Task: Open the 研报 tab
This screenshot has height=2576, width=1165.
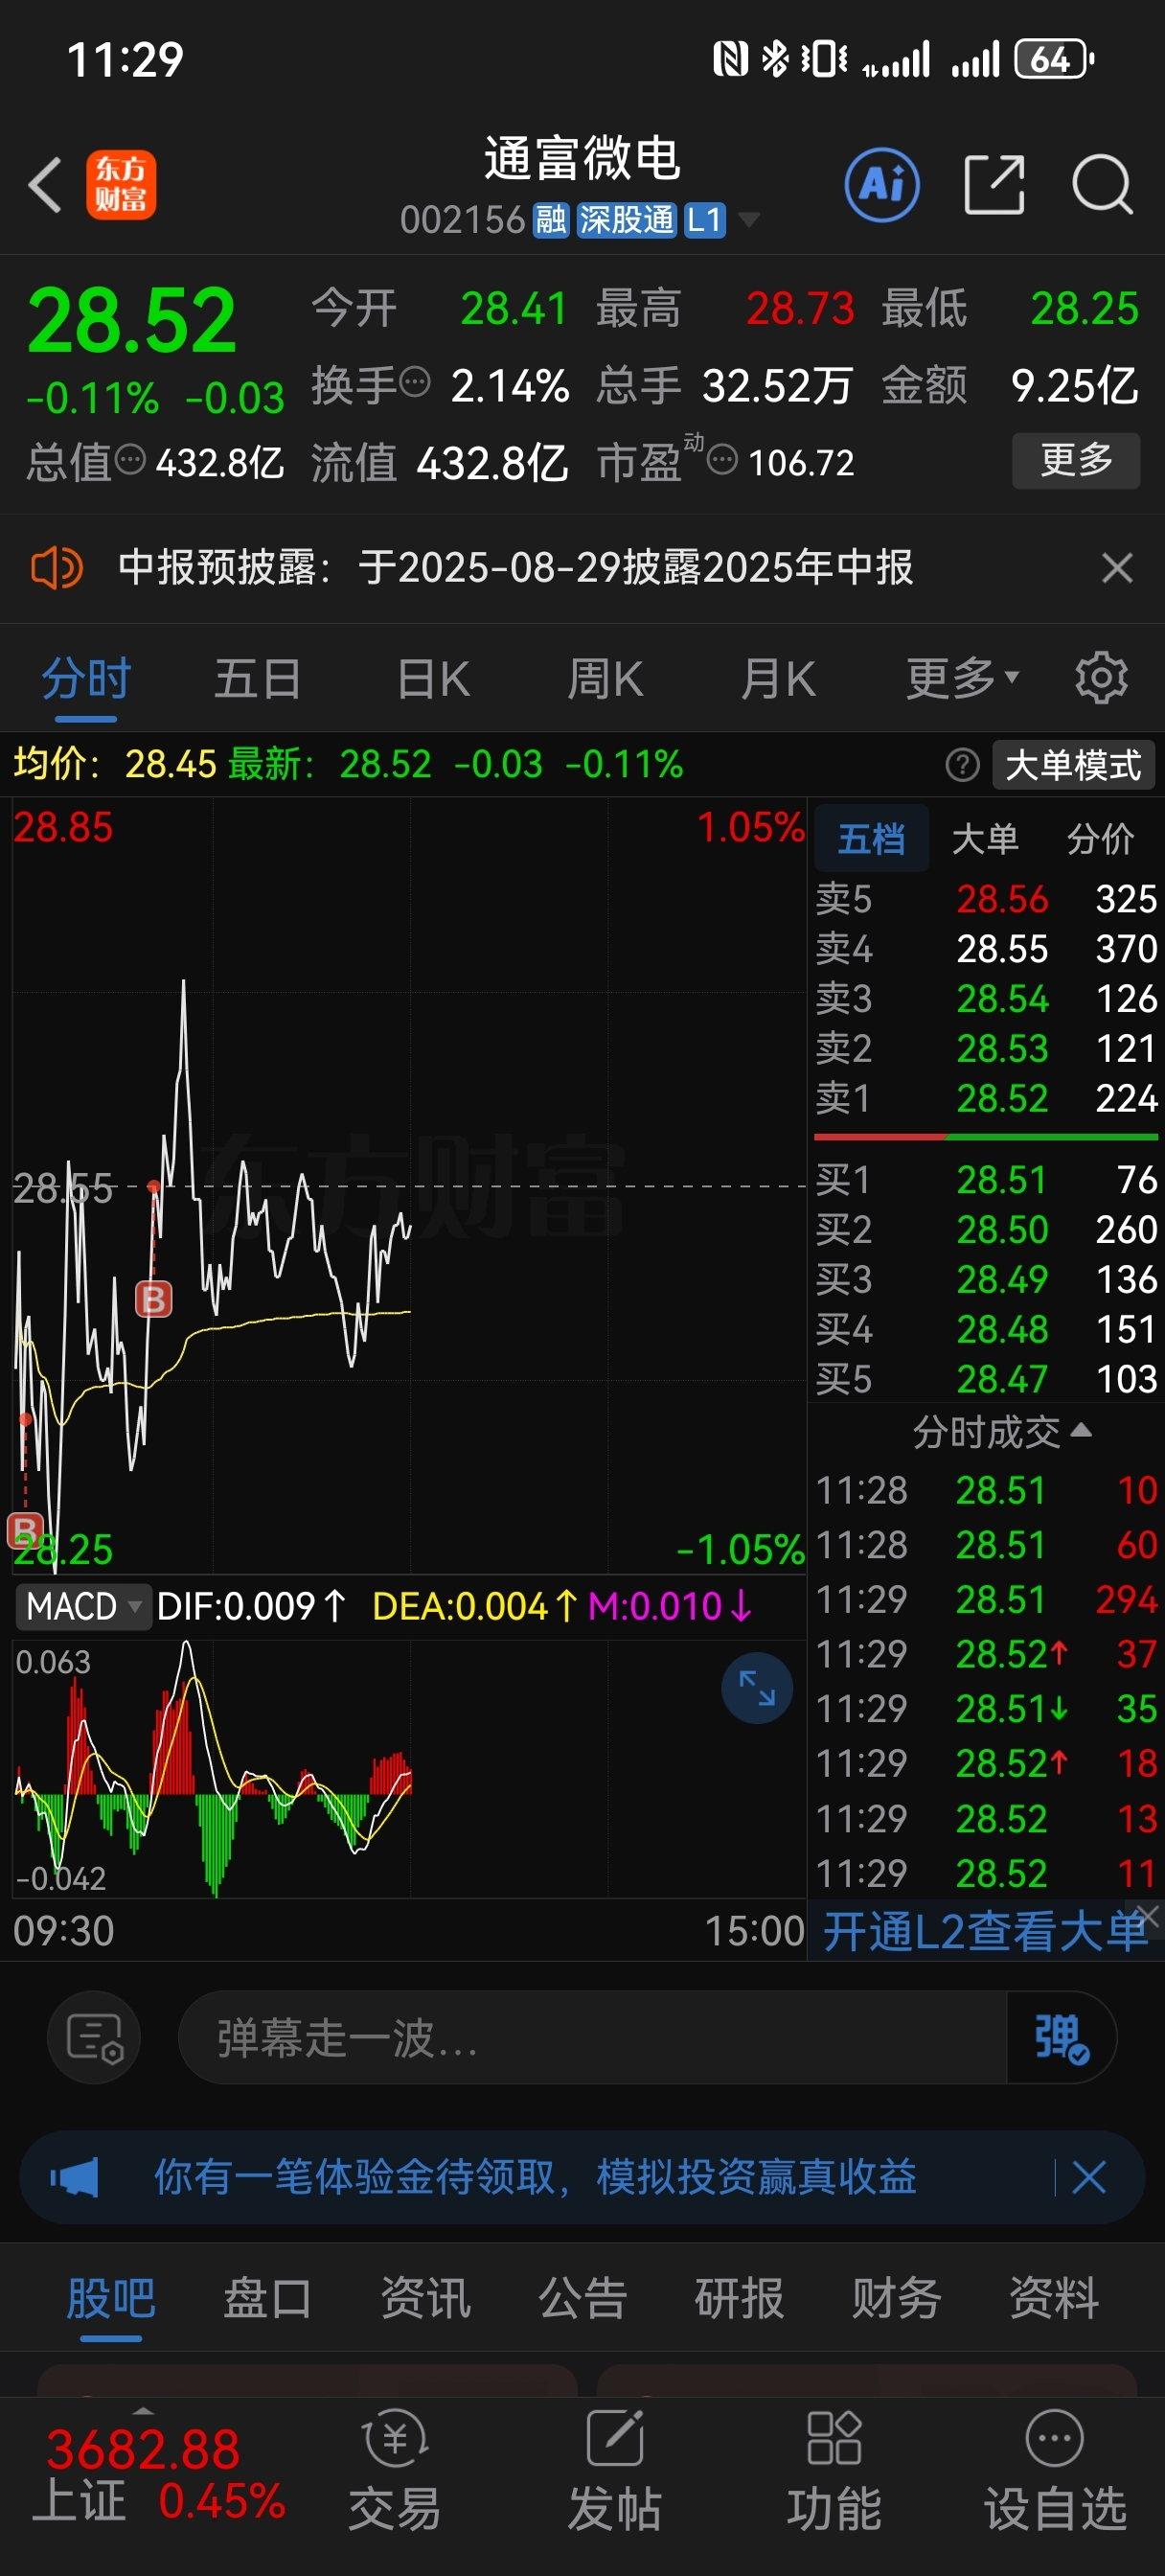Action: (x=739, y=2297)
